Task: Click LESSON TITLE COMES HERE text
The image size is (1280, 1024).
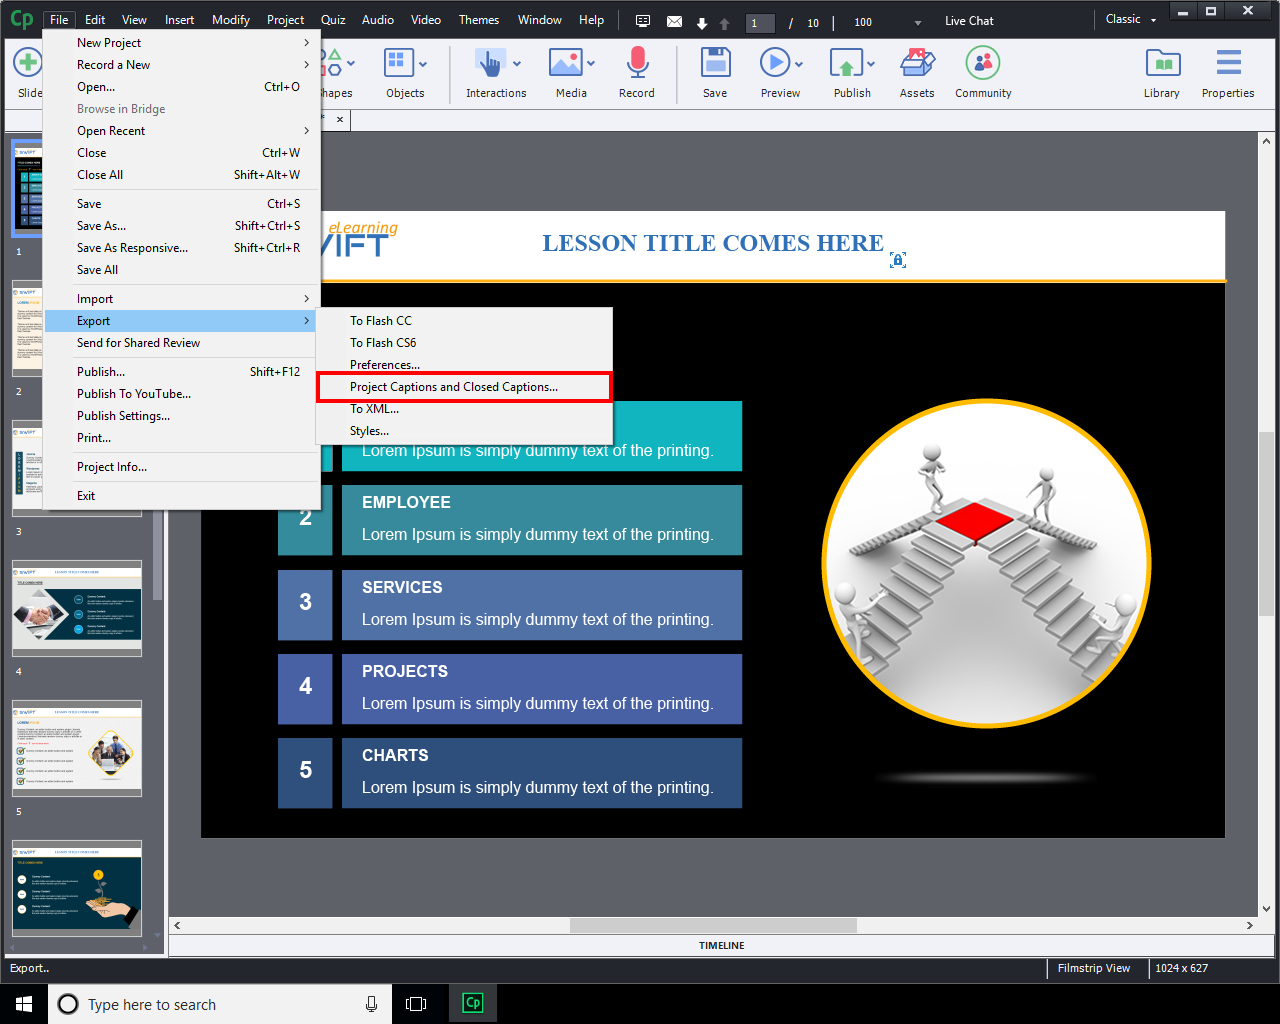Action: (713, 243)
